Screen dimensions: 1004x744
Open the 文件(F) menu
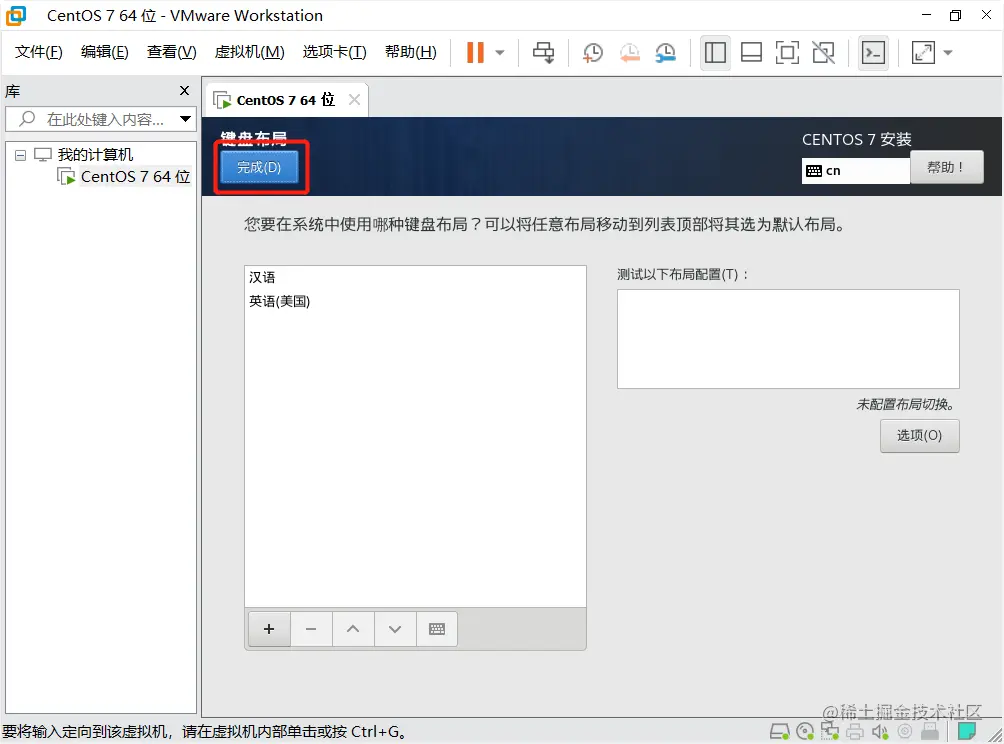pos(38,52)
